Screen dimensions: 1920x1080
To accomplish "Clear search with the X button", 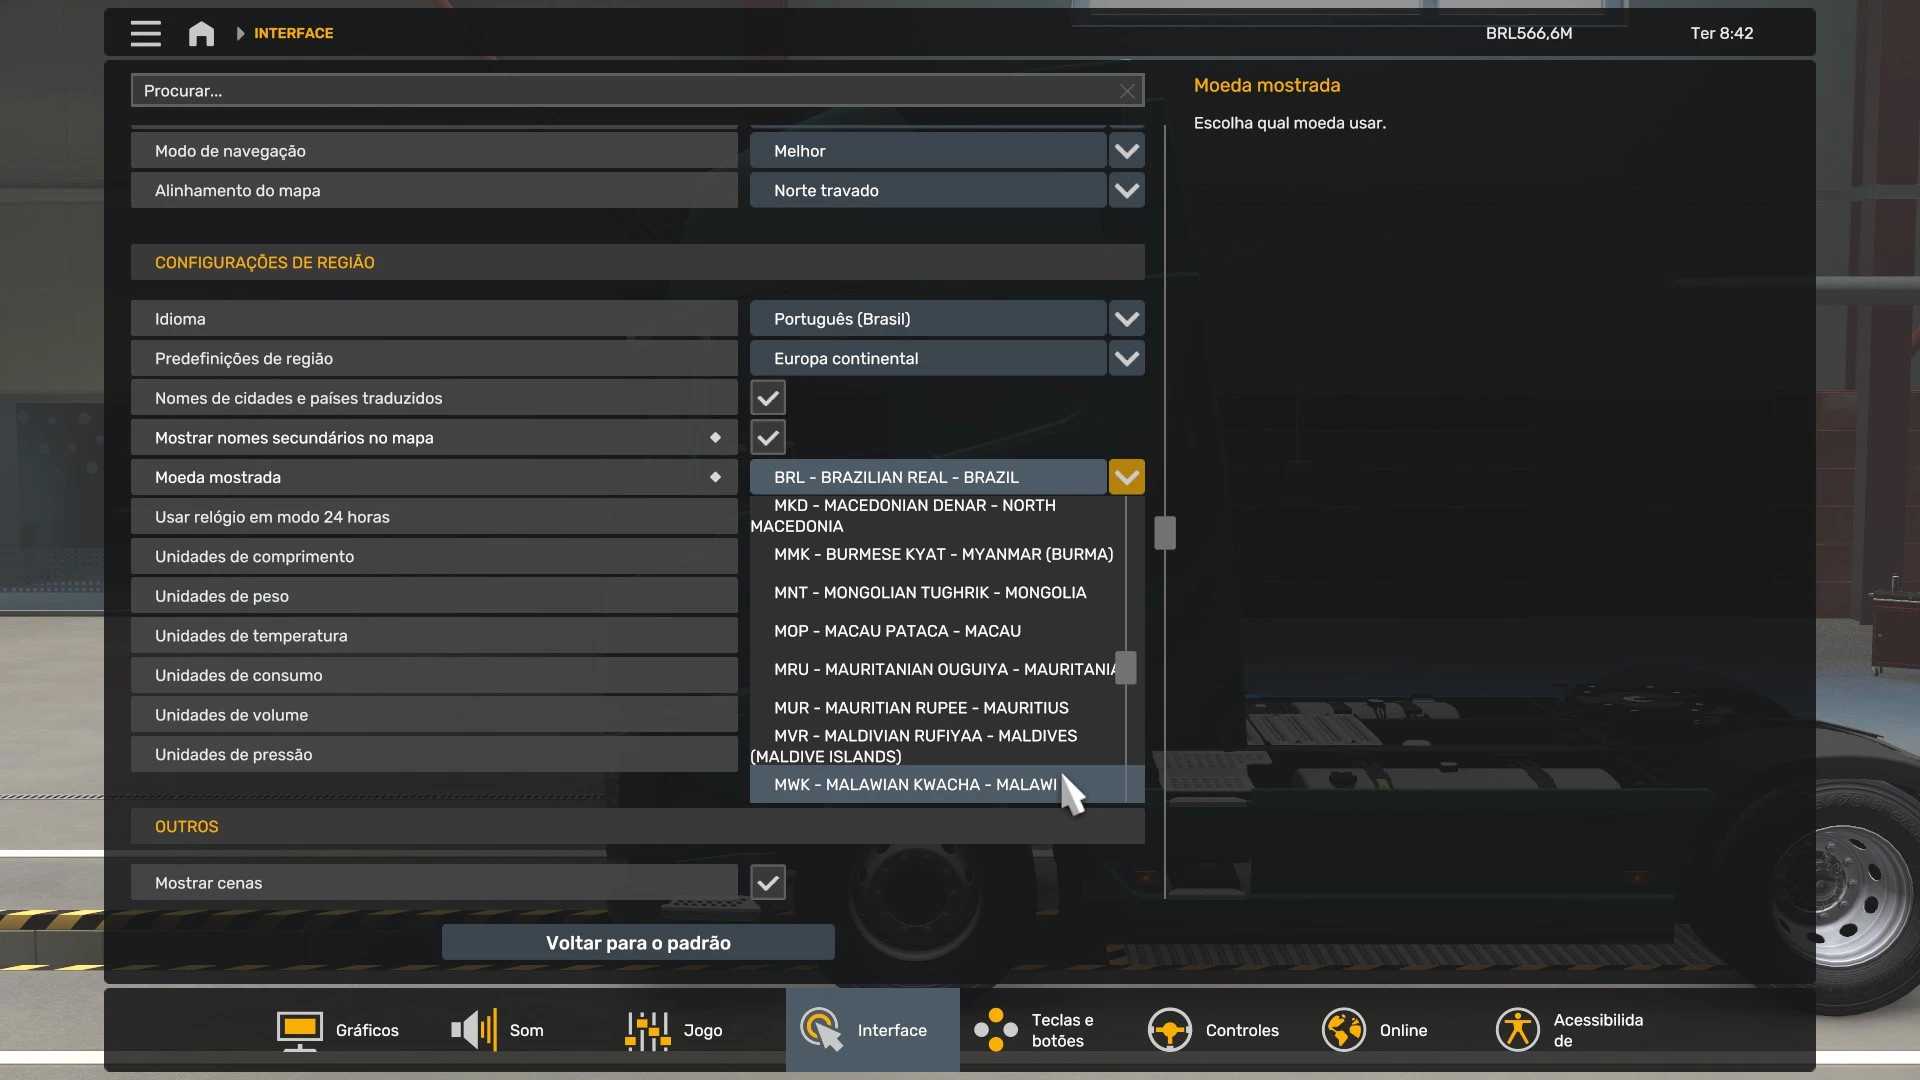I will coord(1127,91).
